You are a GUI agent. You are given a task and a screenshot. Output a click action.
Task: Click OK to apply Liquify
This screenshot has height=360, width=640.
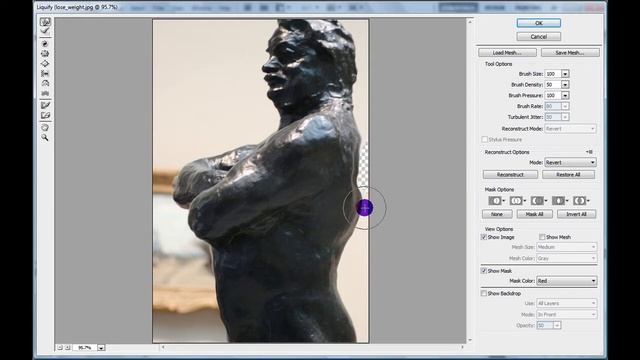click(538, 23)
